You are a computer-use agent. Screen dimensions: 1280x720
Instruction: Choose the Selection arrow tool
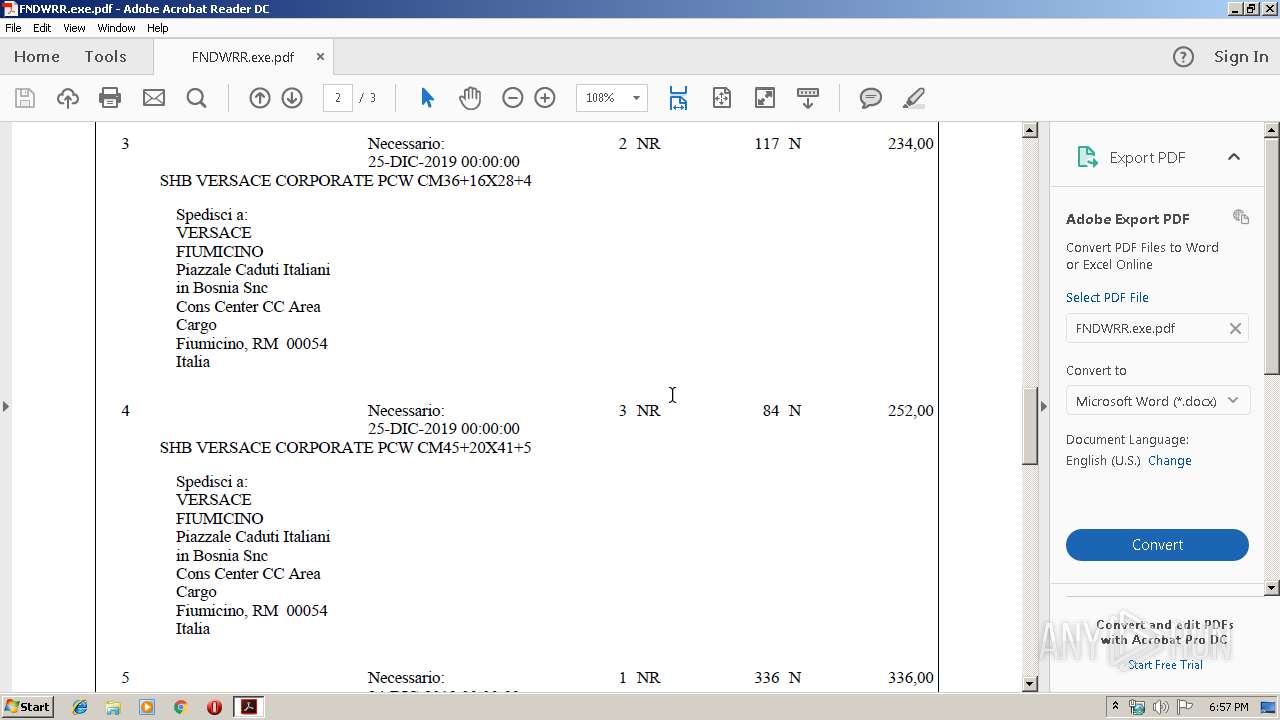pyautogui.click(x=428, y=98)
